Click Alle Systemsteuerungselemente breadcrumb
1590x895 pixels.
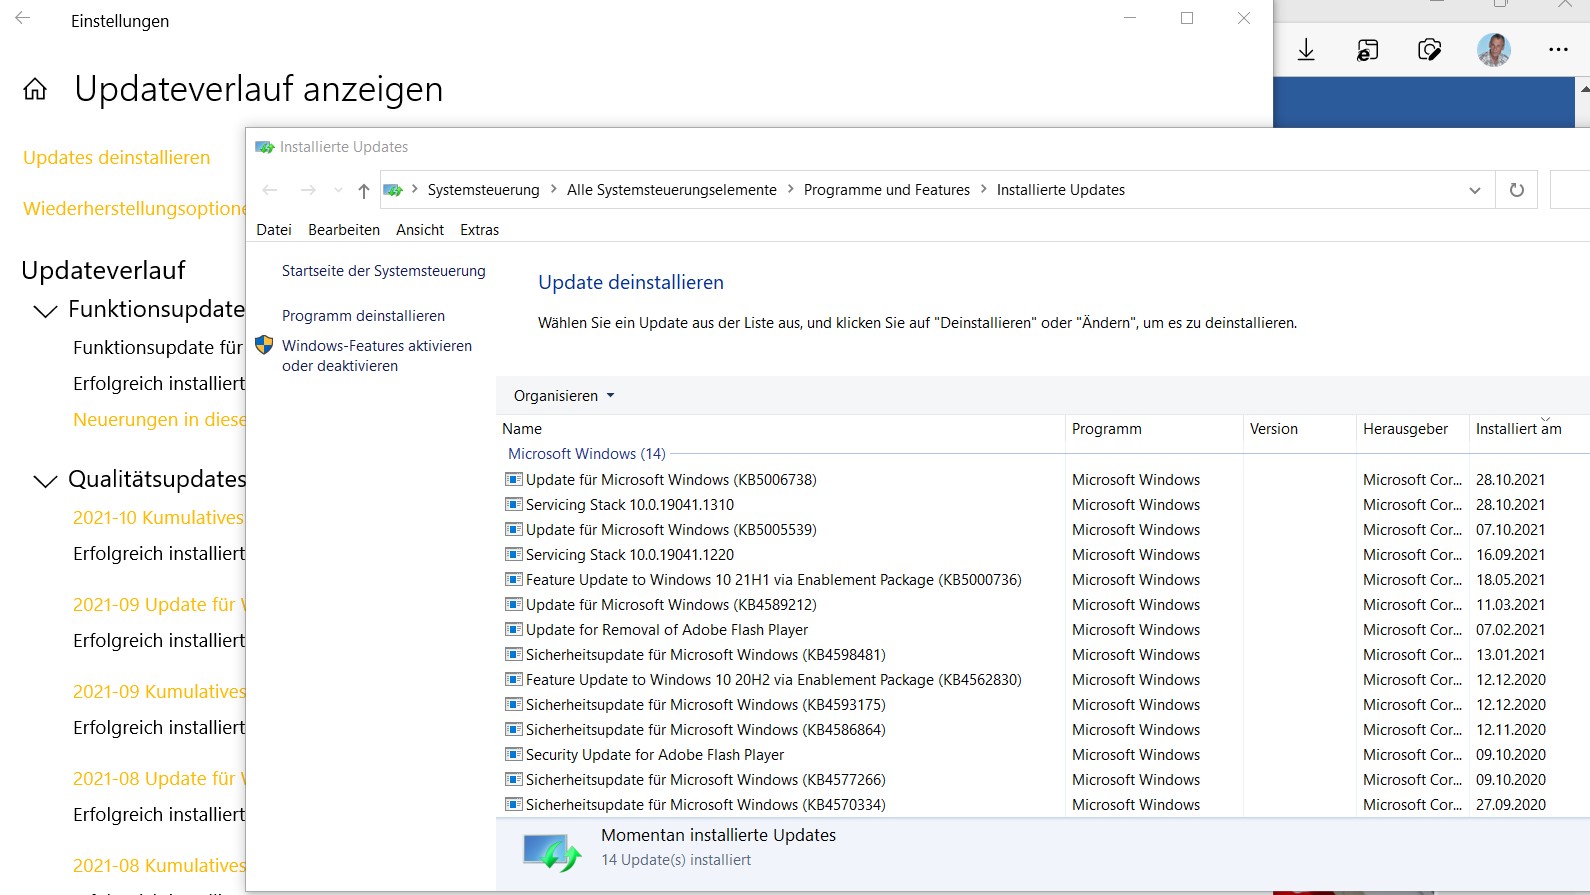671,190
